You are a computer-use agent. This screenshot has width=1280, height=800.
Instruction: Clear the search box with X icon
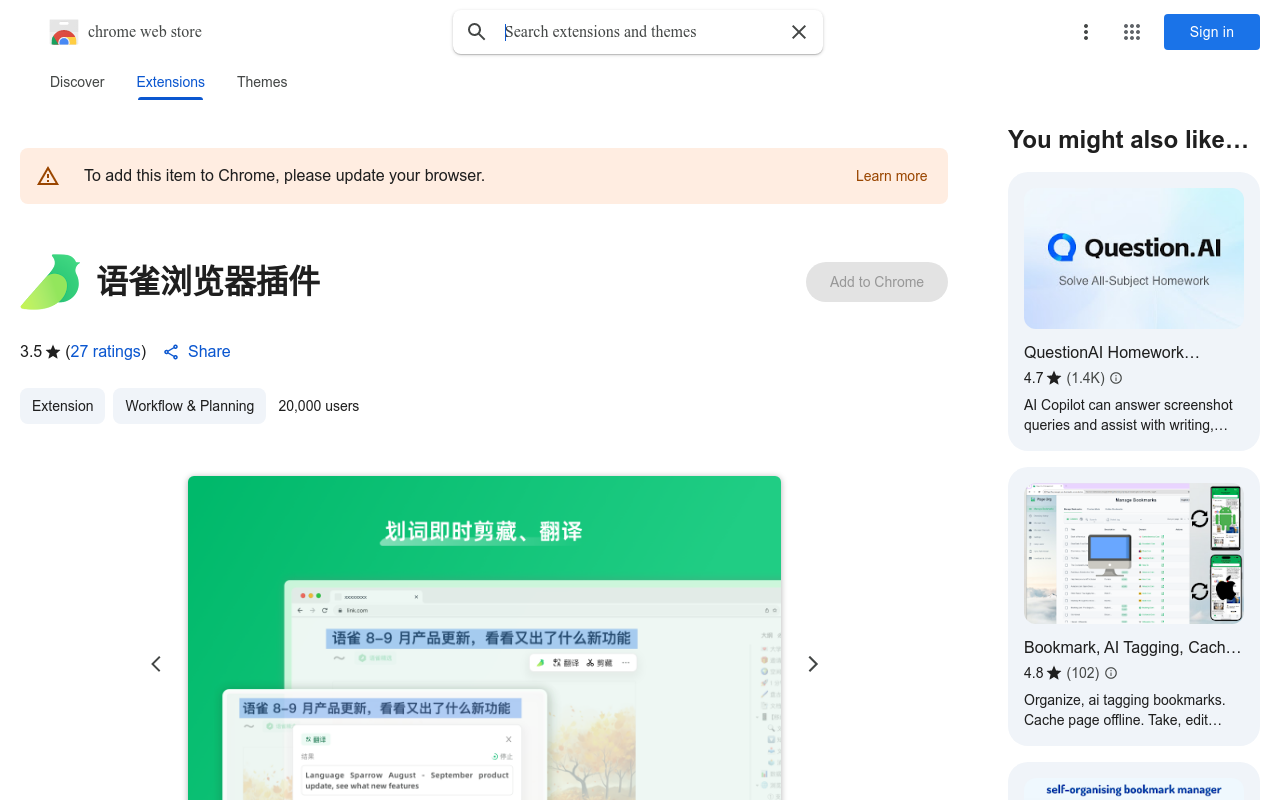(799, 32)
